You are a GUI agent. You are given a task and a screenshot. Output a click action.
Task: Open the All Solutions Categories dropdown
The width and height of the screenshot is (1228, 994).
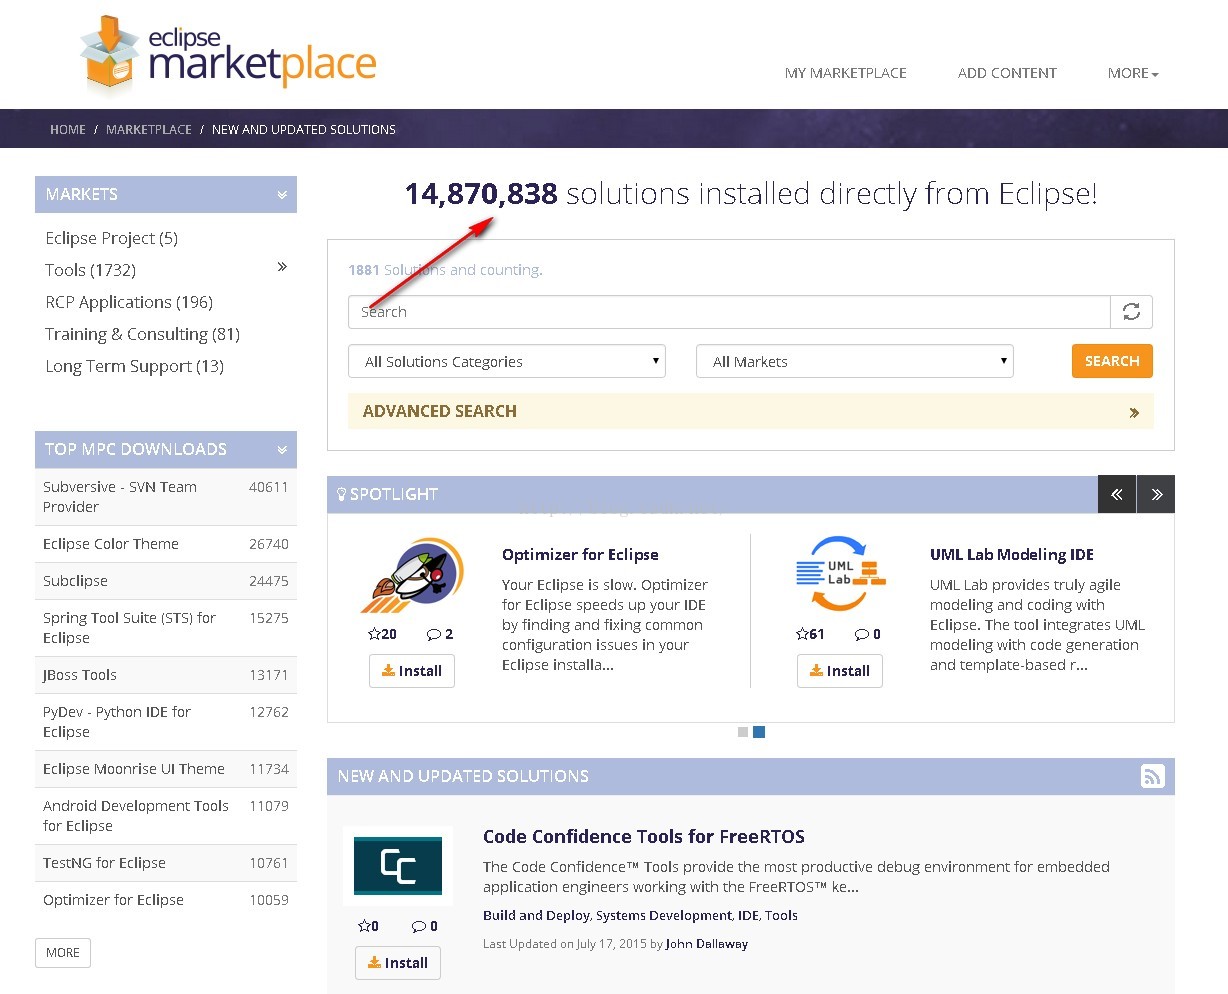tap(507, 362)
